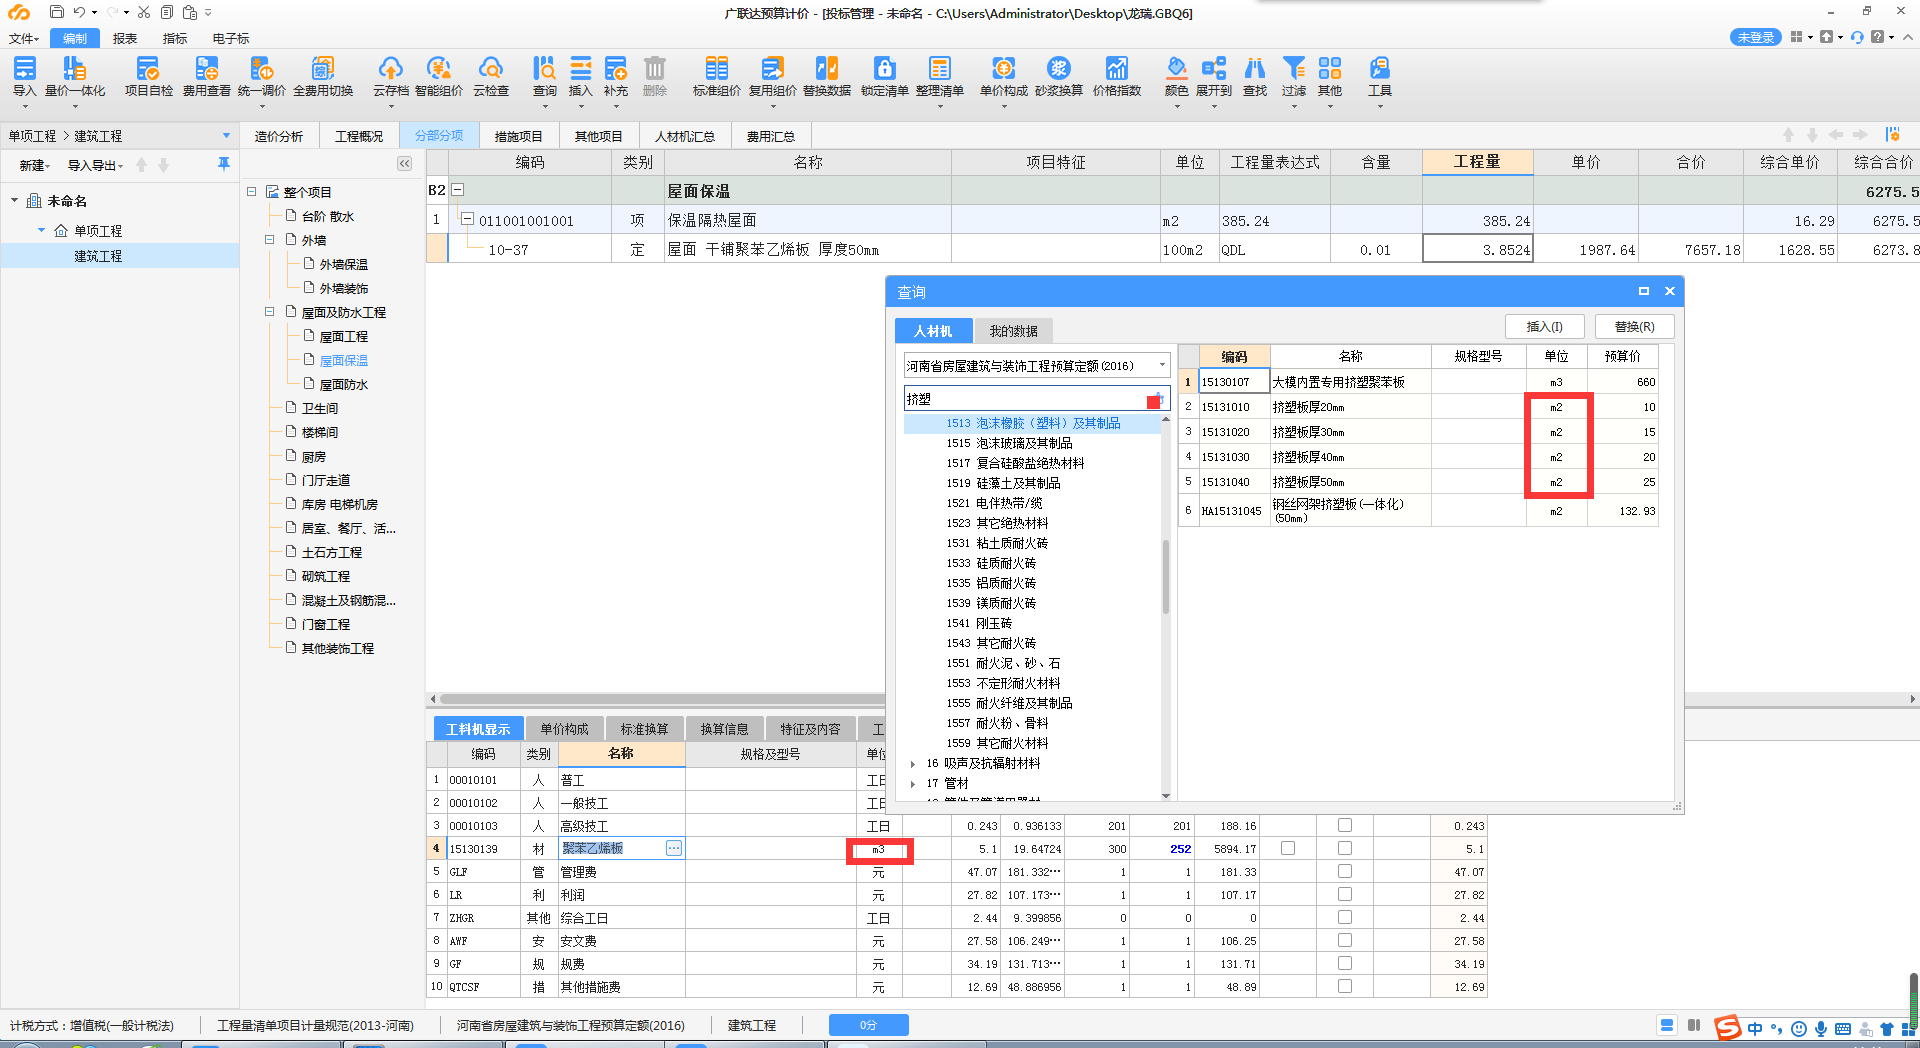
Task: Click the 颜色 color tool
Action: (1176, 76)
